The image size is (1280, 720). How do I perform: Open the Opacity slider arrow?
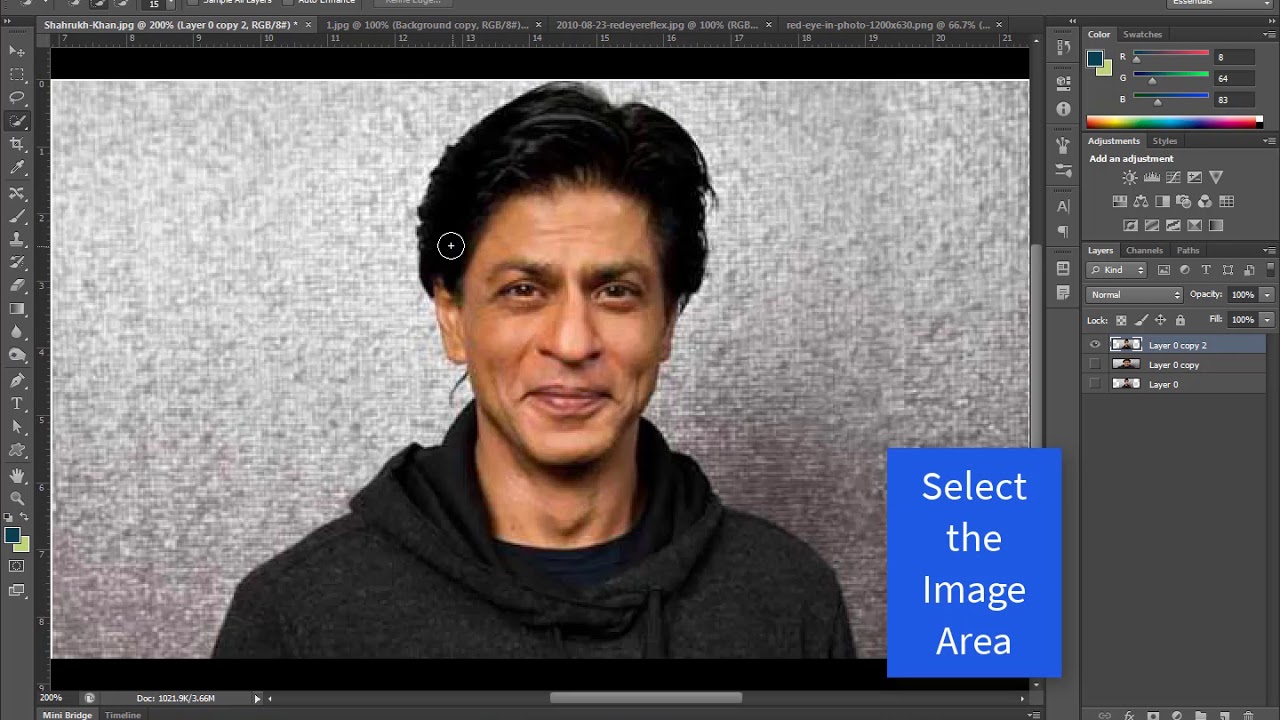point(1267,294)
